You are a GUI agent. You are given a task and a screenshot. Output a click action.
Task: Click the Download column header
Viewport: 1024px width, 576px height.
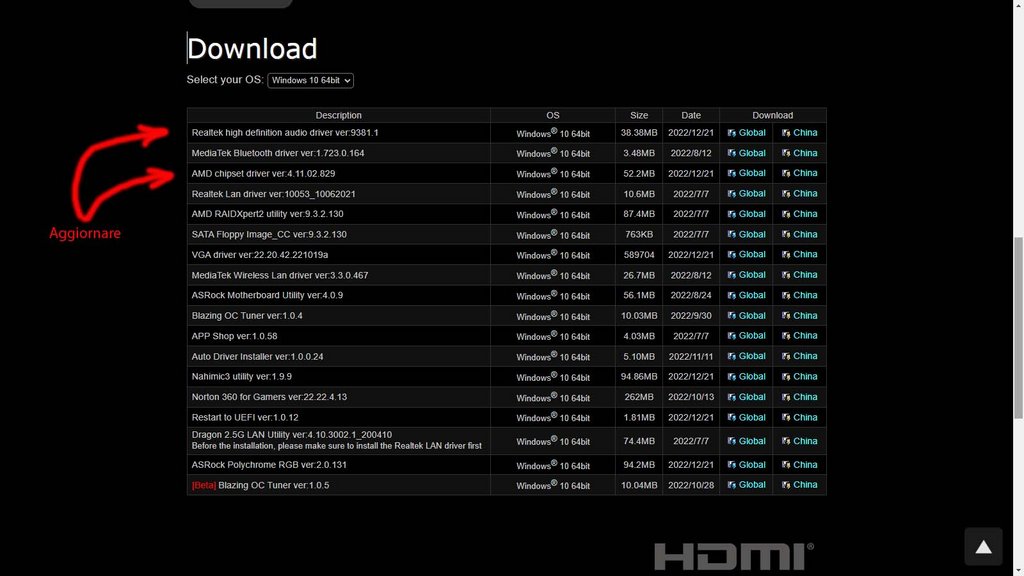click(773, 115)
